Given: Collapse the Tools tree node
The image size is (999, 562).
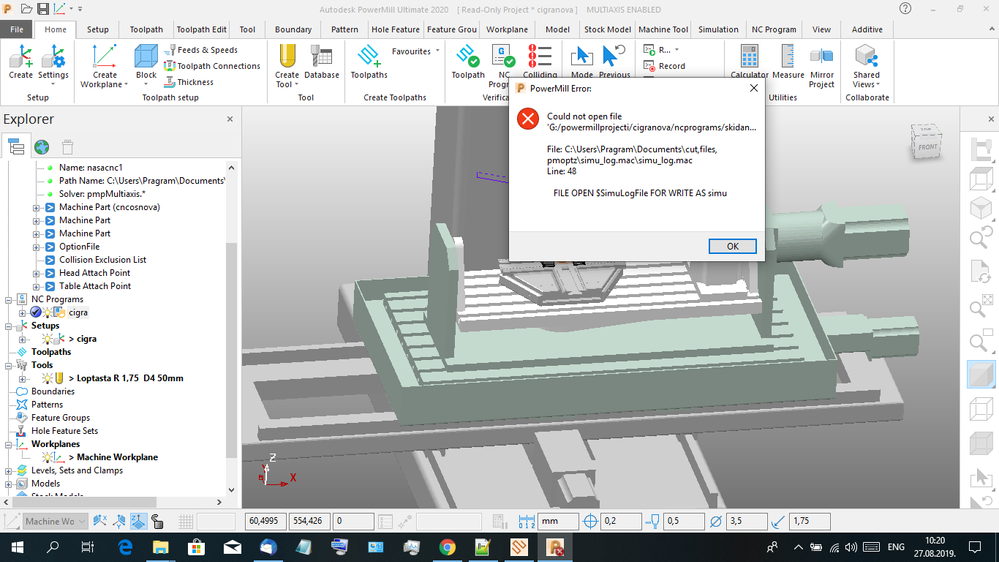Looking at the screenshot, I should [9, 365].
